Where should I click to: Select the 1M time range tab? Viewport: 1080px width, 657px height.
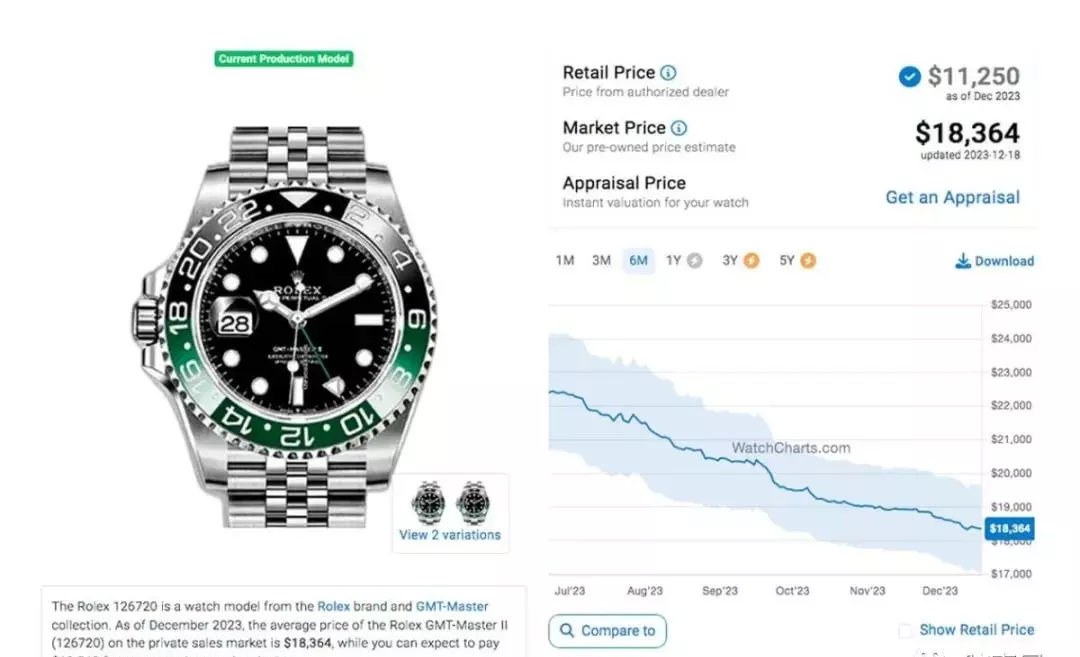click(x=565, y=260)
